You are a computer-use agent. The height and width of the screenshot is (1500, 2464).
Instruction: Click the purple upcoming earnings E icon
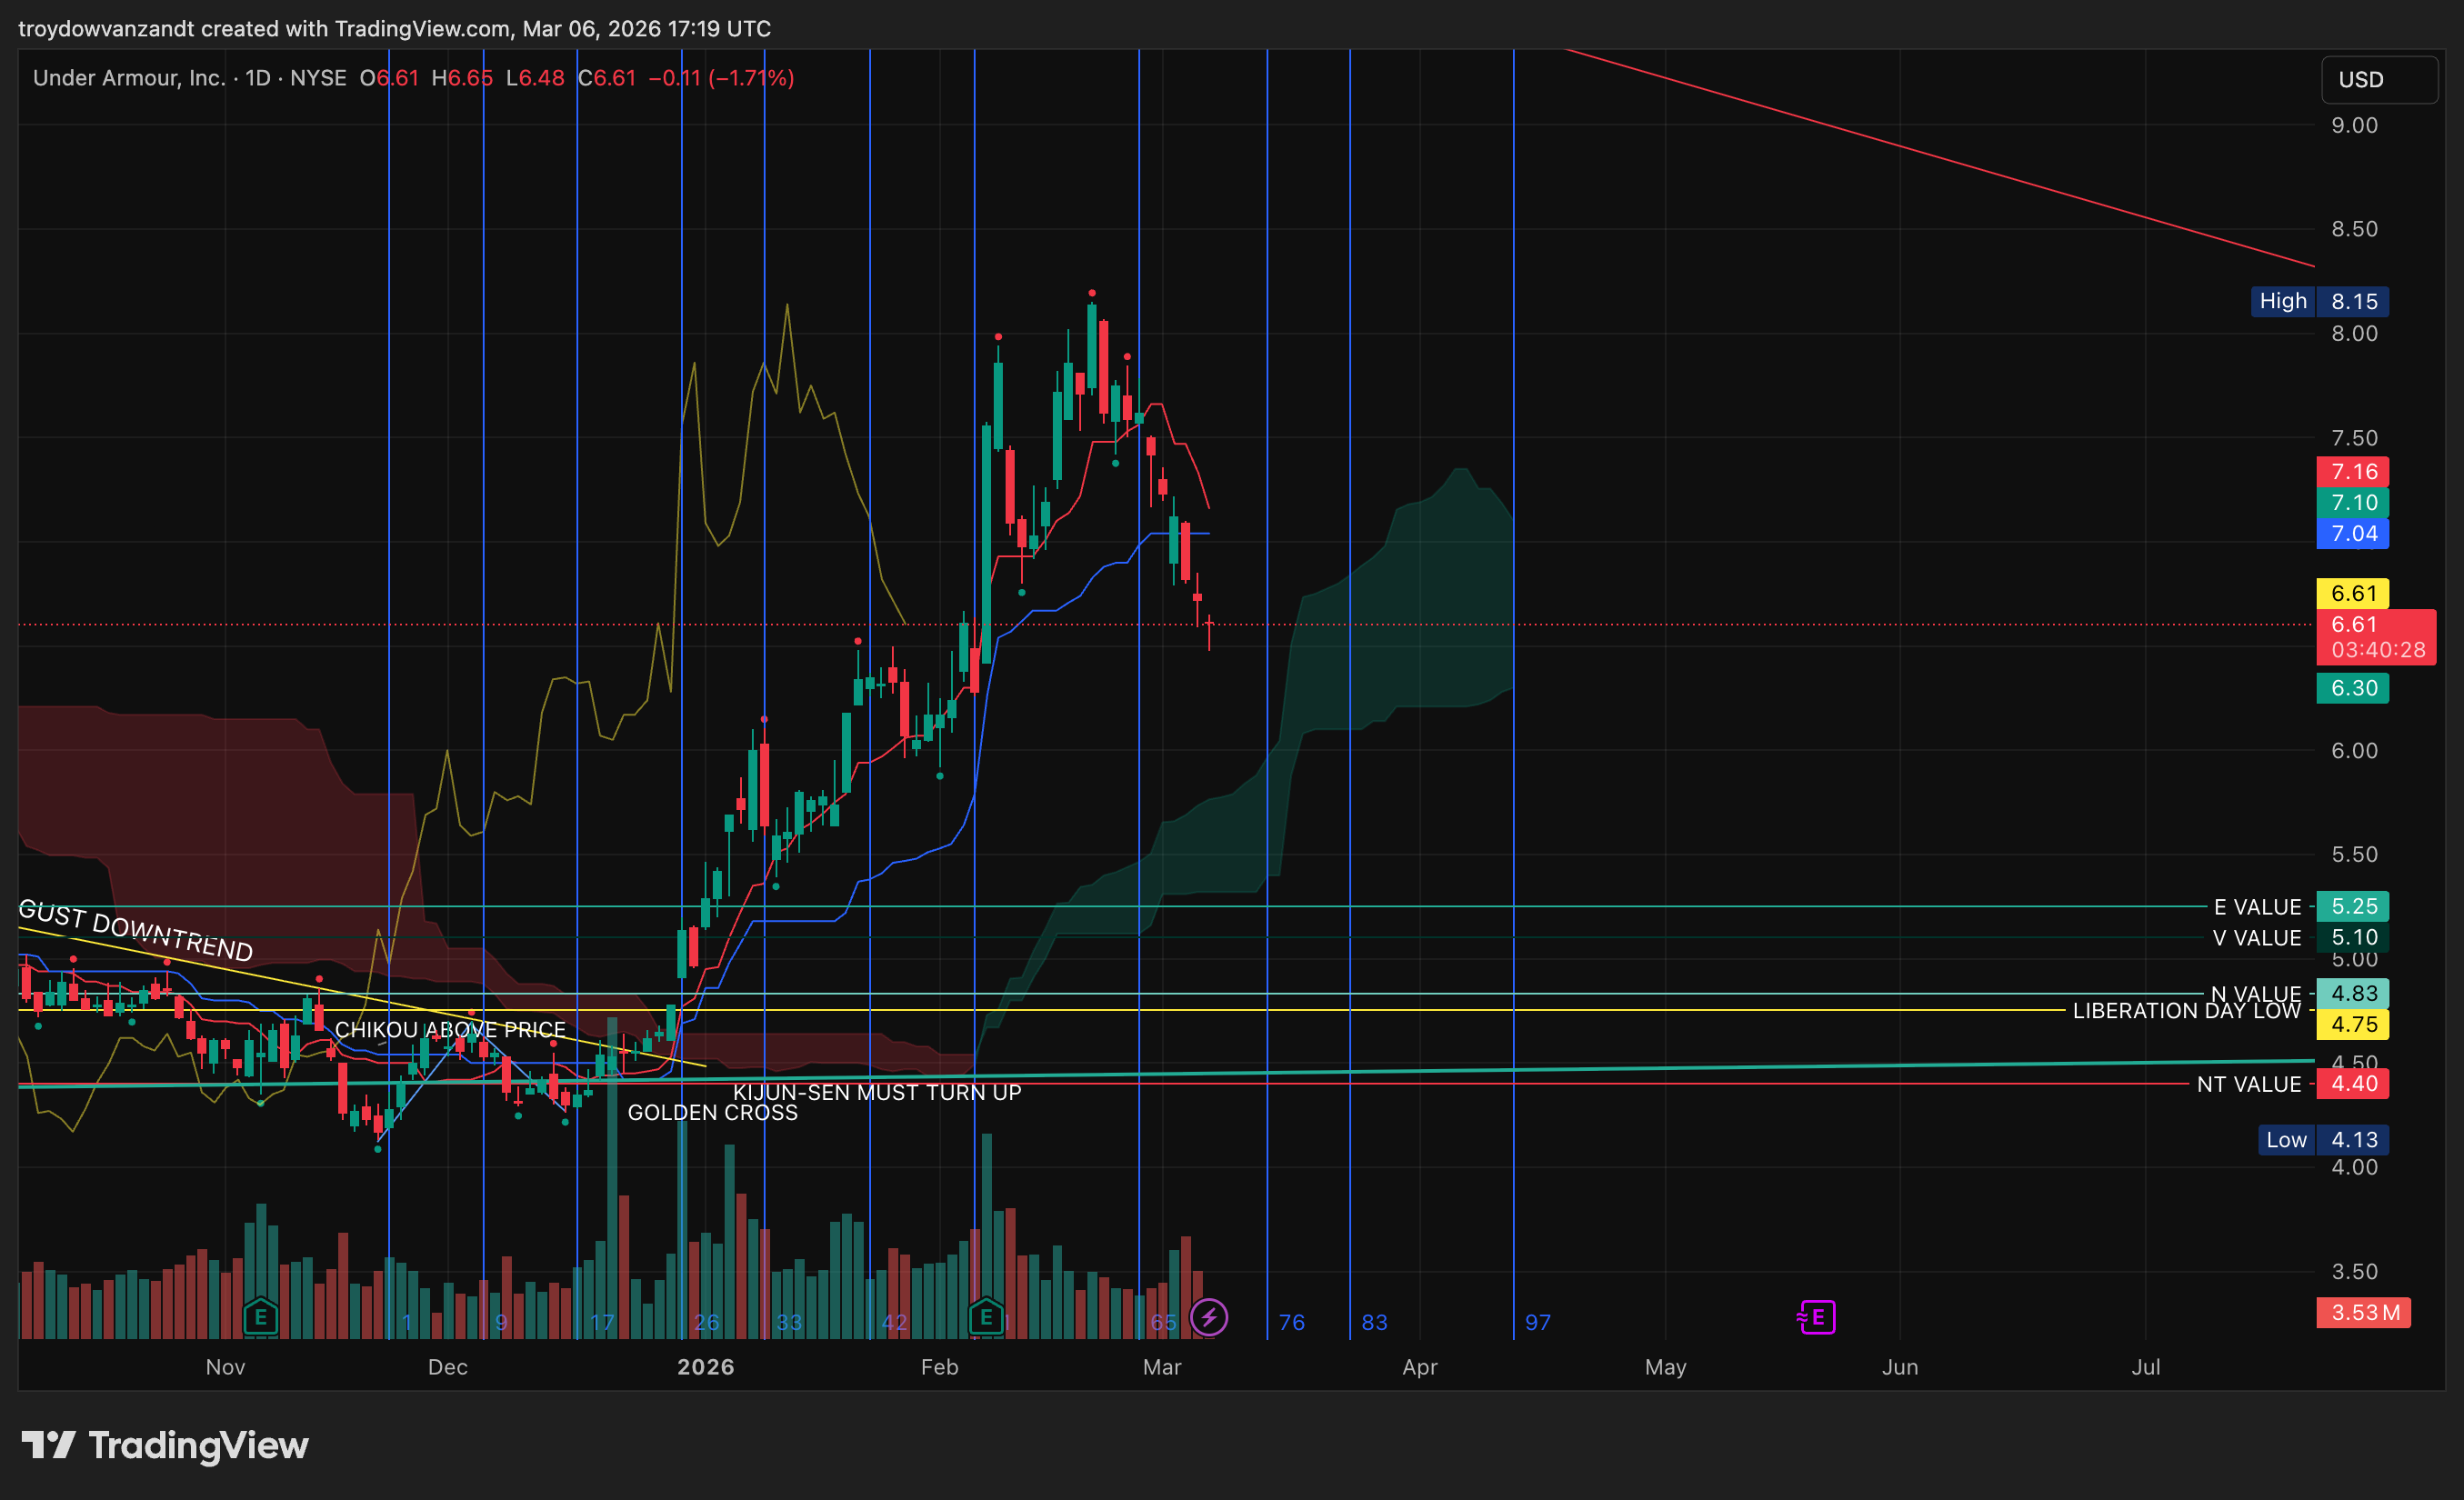[1816, 1317]
